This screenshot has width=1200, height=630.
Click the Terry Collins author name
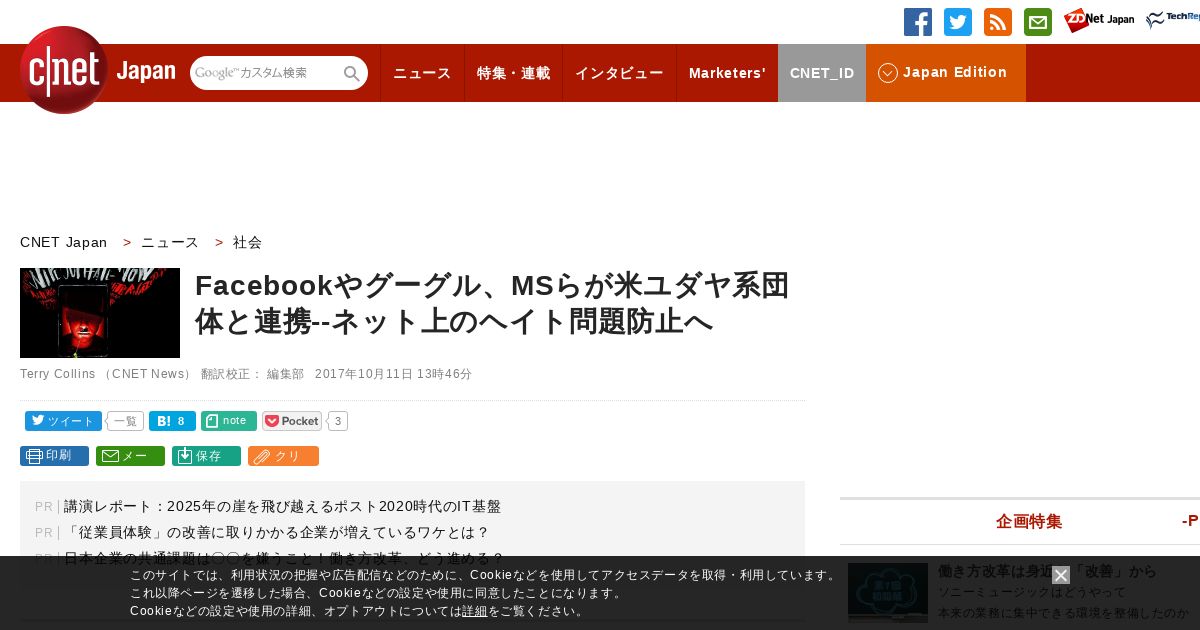pos(57,374)
